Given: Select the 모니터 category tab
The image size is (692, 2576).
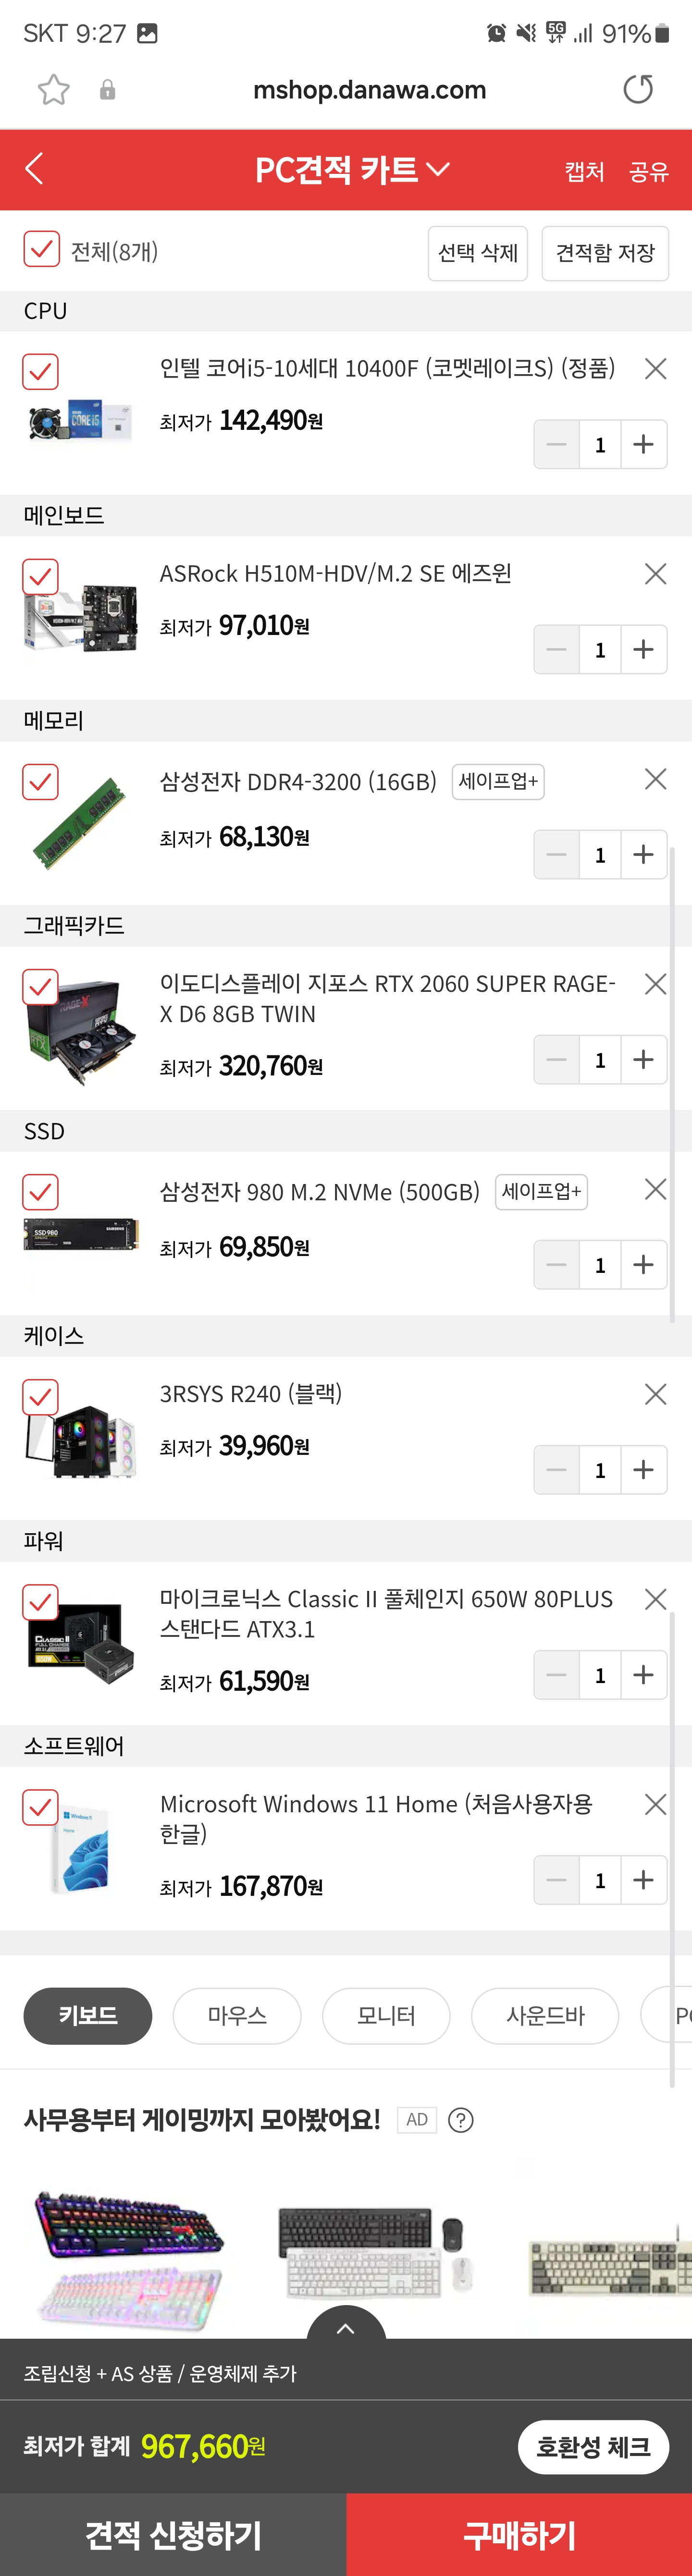Looking at the screenshot, I should 386,2016.
